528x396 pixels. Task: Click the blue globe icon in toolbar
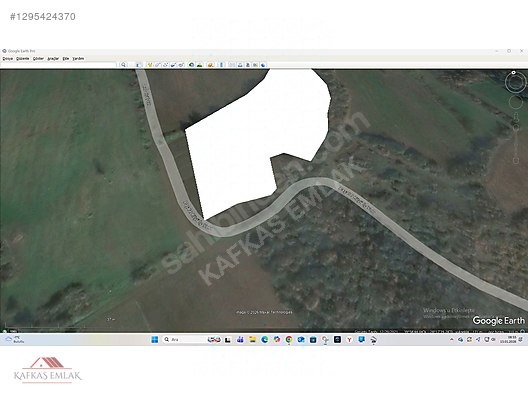point(263,65)
